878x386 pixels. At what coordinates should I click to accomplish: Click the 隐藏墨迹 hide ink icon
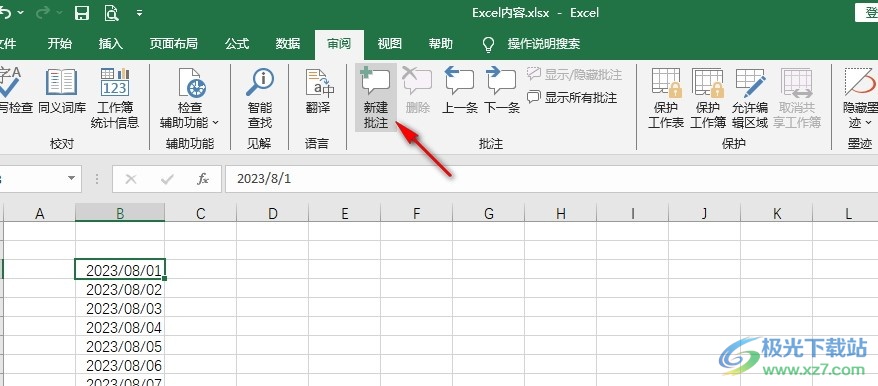coord(860,82)
